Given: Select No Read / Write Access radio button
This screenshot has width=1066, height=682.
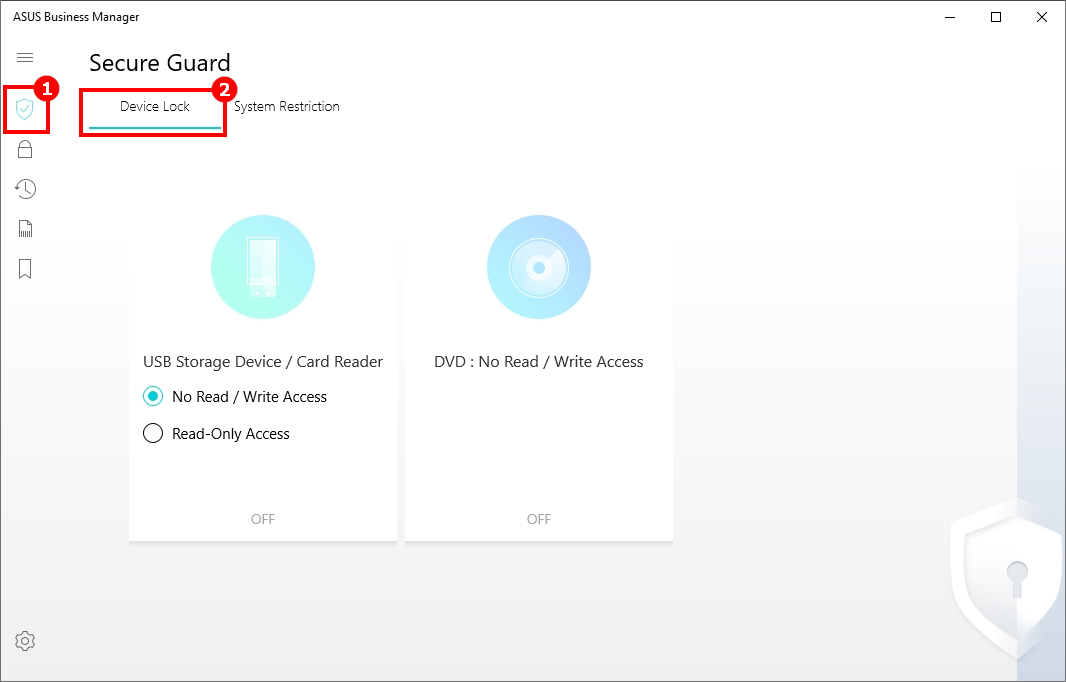Looking at the screenshot, I should pyautogui.click(x=153, y=396).
